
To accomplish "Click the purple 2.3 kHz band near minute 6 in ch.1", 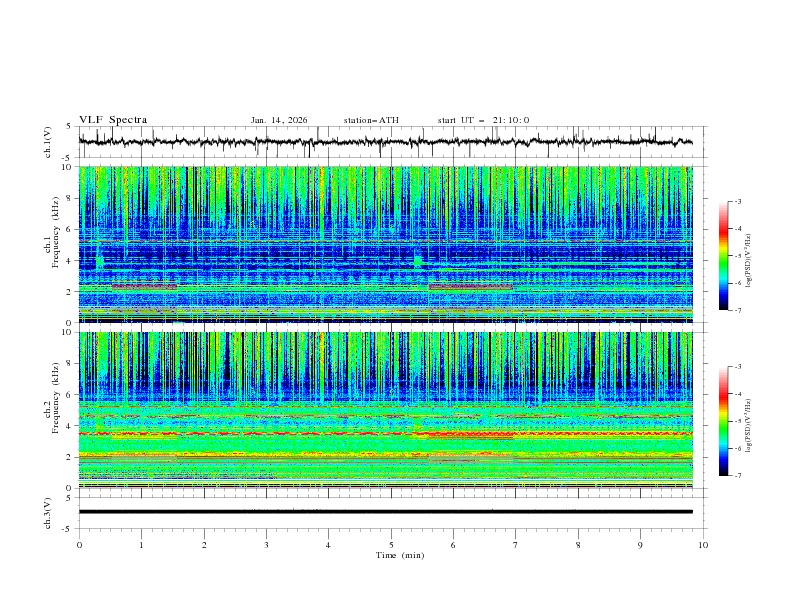I will pos(470,287).
